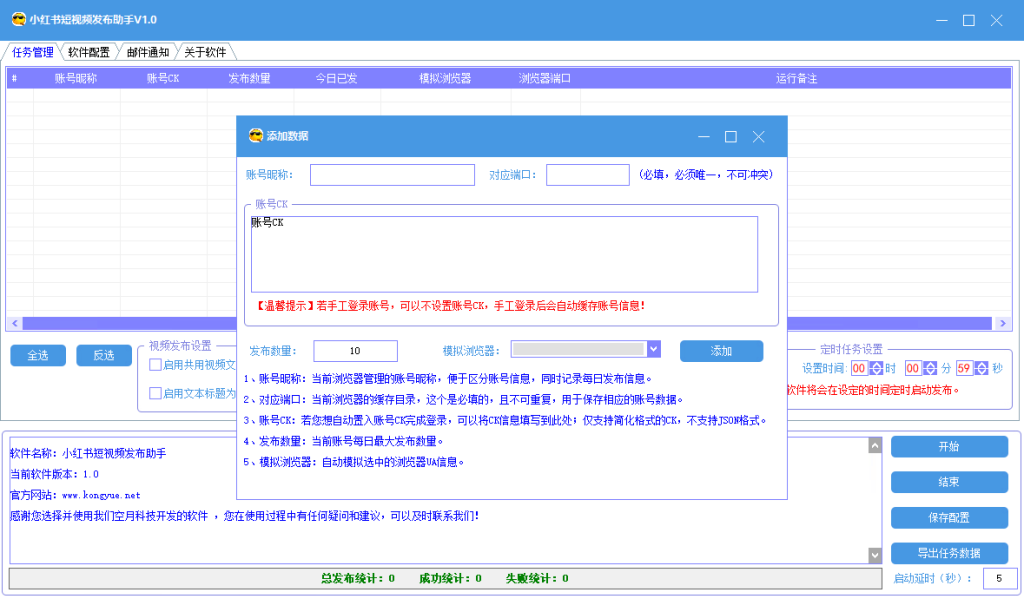Click the 总发布统计: 0 status text
1024x612 pixels.
point(358,578)
